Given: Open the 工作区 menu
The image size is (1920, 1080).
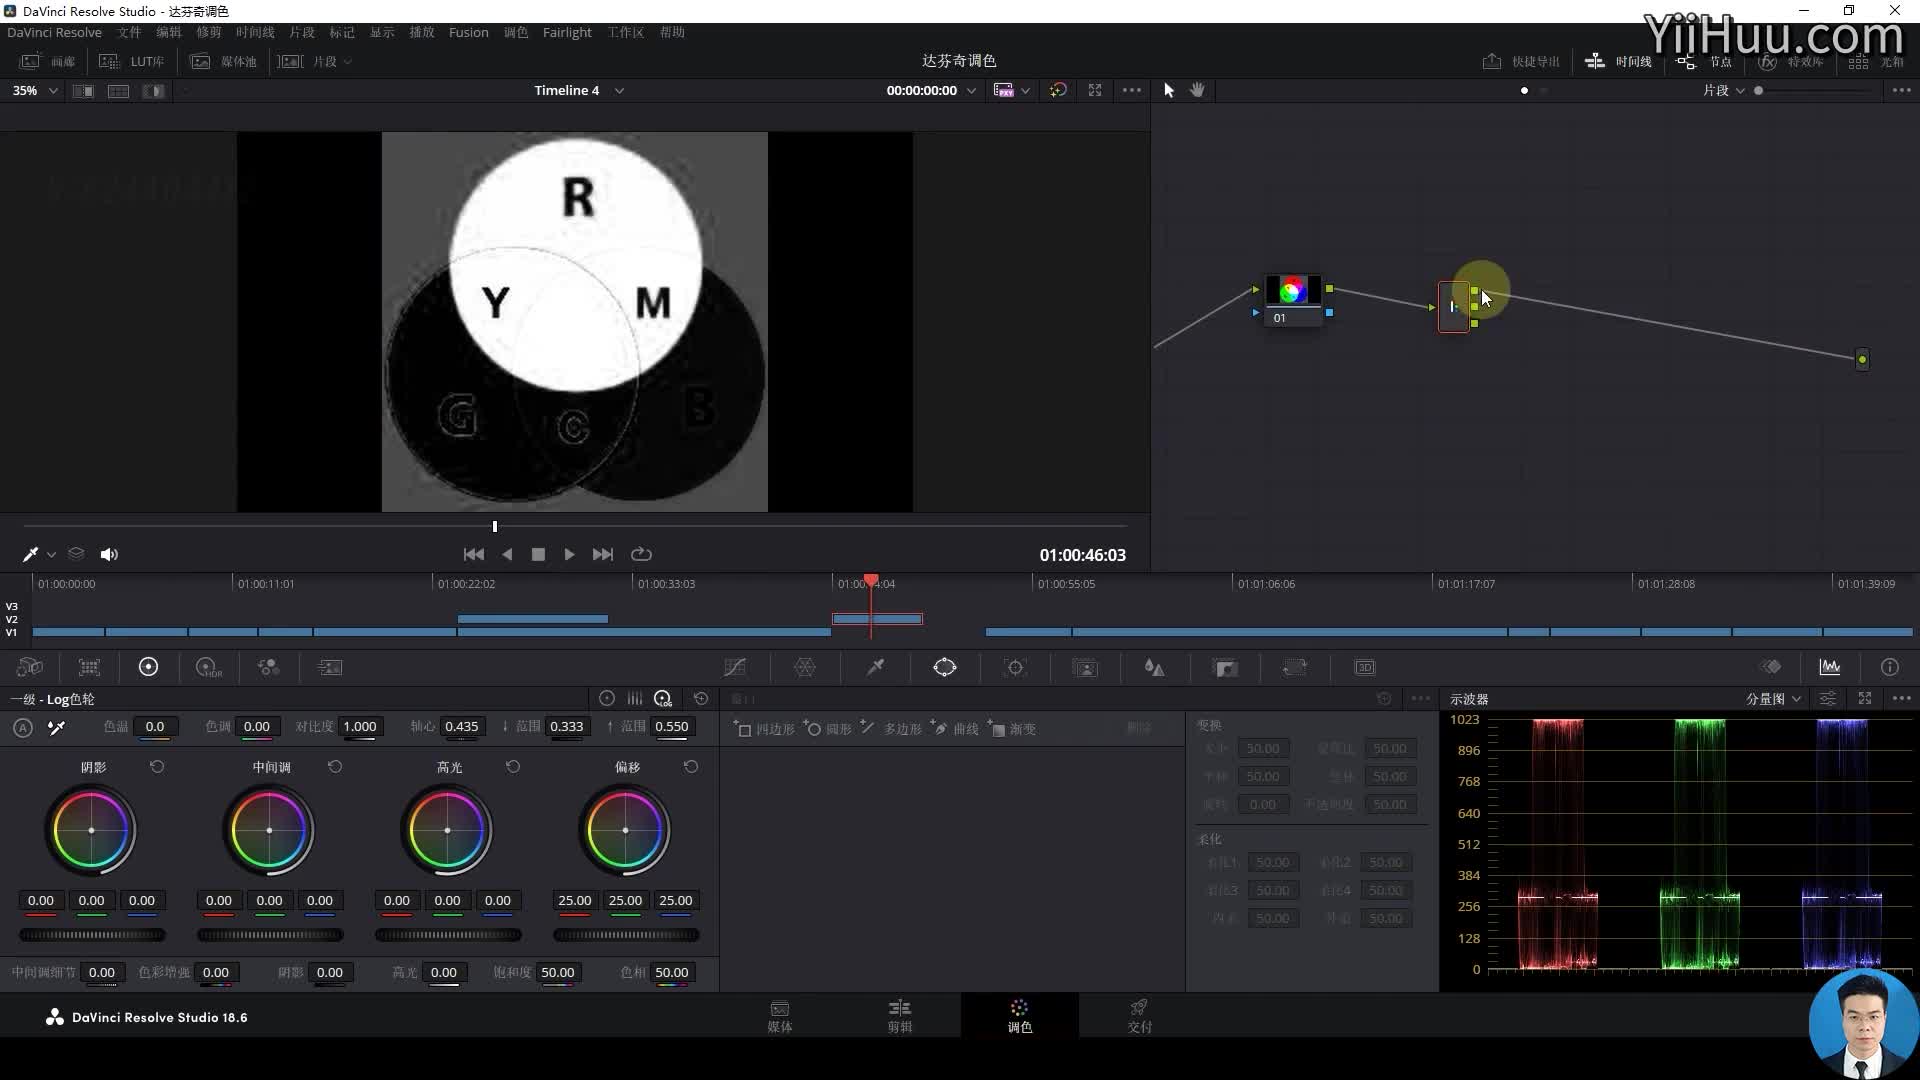Looking at the screenshot, I should [x=626, y=32].
